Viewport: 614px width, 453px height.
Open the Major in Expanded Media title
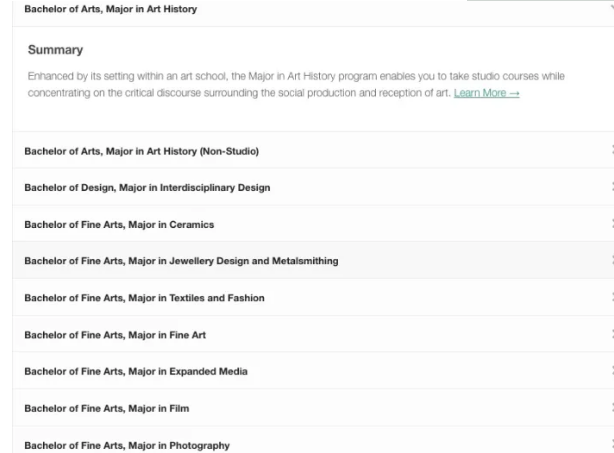click(x=136, y=371)
